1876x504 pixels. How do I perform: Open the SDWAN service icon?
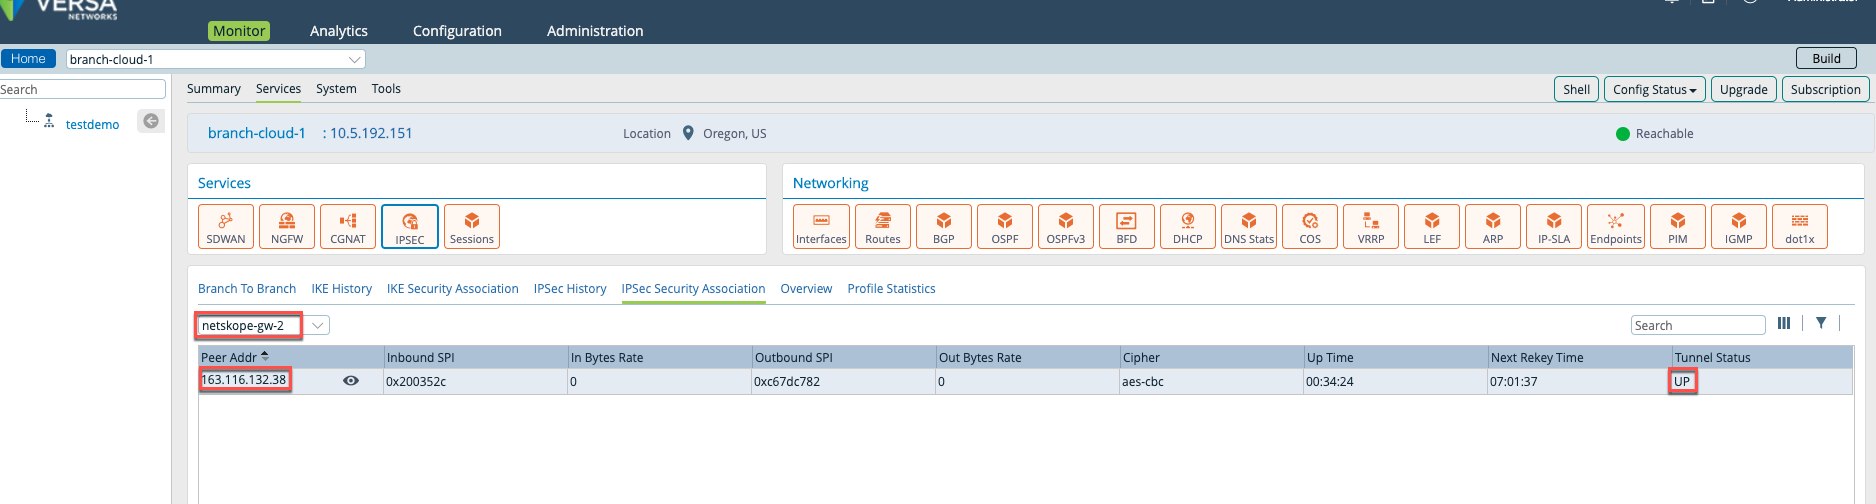226,227
